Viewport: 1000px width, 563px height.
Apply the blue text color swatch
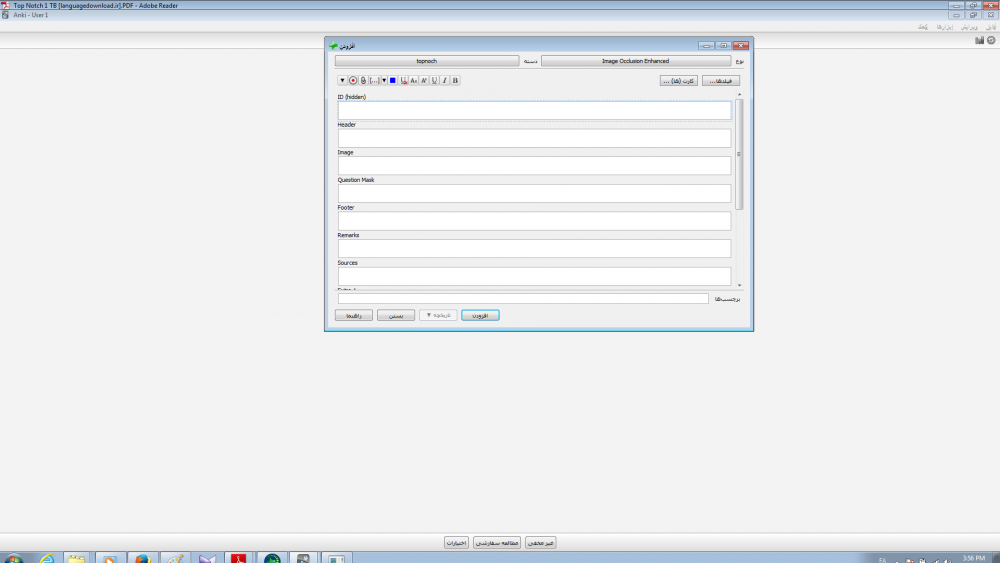tap(393, 80)
